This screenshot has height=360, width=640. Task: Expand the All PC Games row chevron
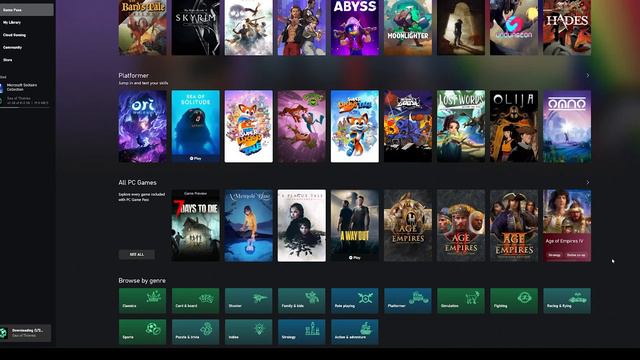pyautogui.click(x=588, y=182)
